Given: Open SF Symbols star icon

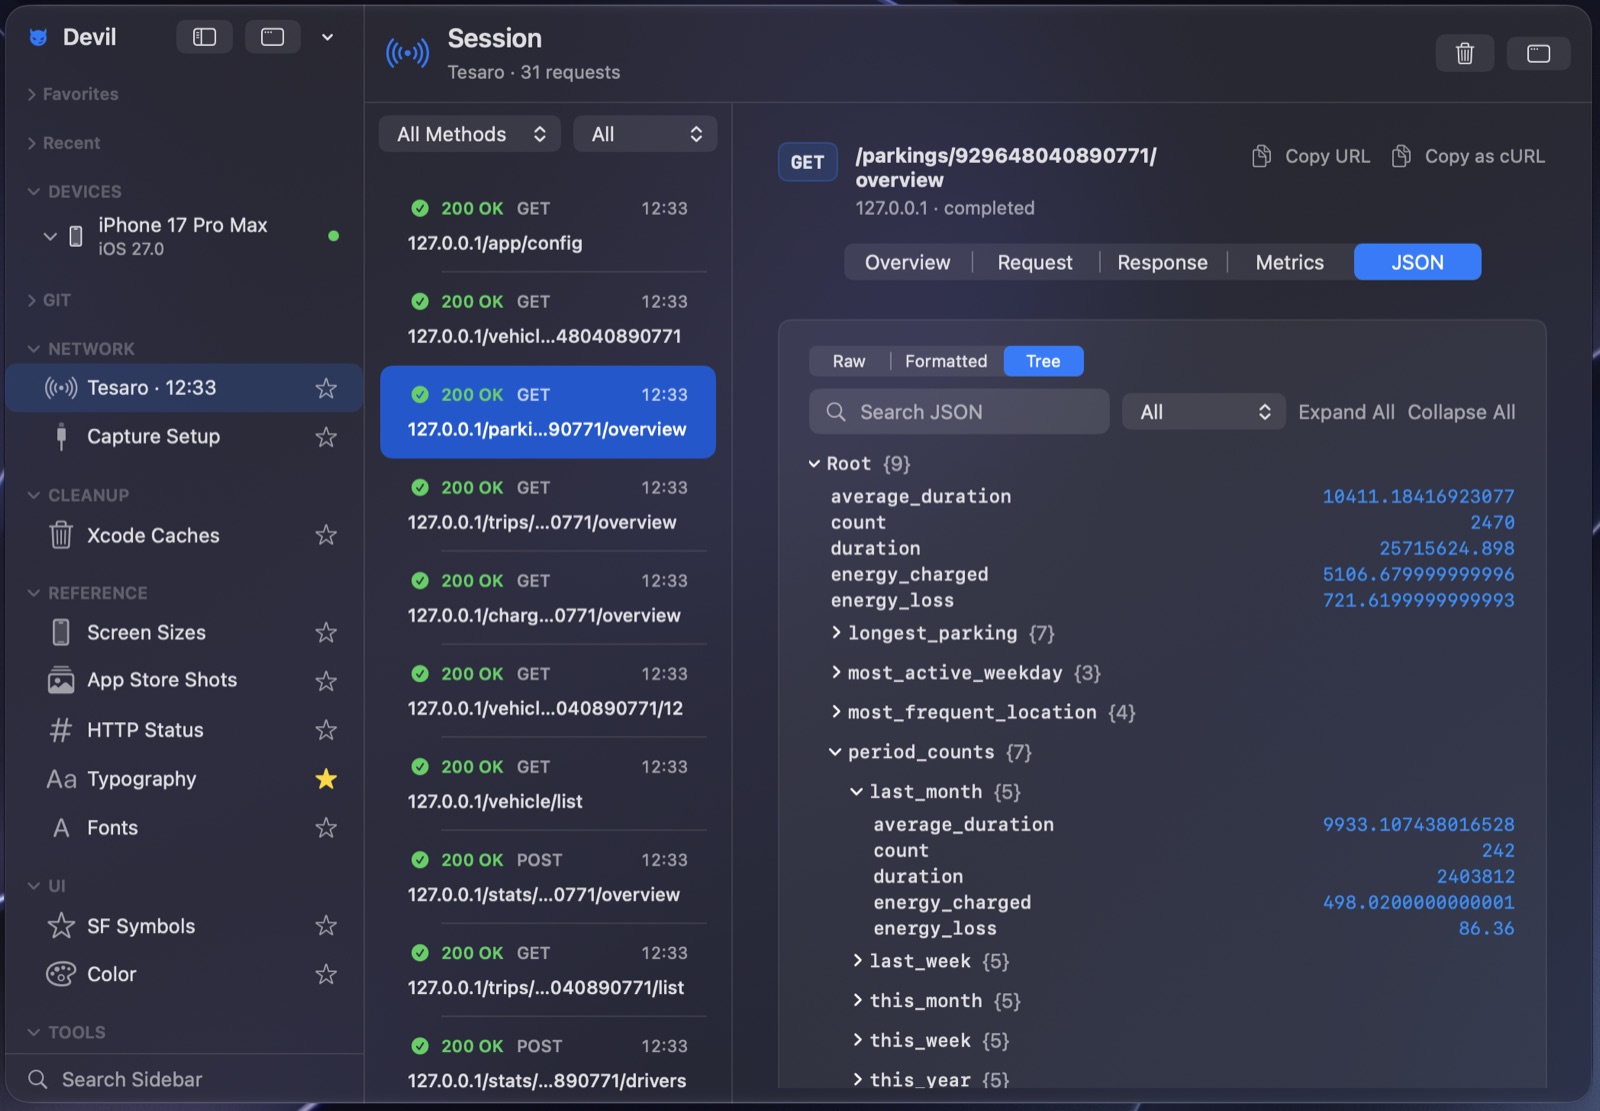Looking at the screenshot, I should point(61,925).
